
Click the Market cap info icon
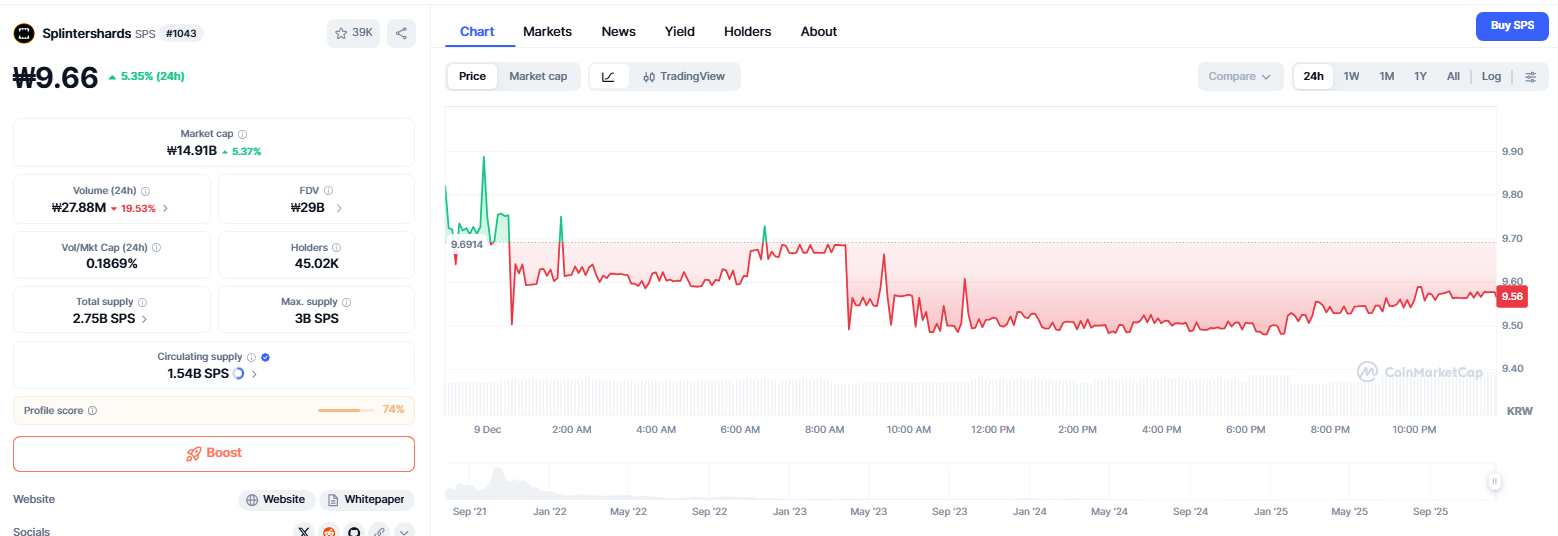(243, 134)
